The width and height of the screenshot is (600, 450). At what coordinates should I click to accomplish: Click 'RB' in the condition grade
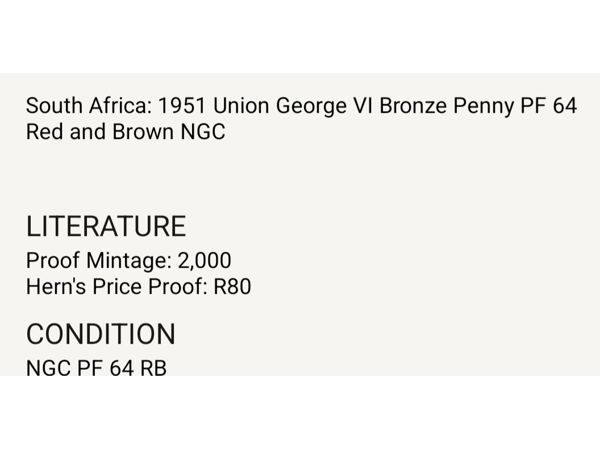point(153,368)
